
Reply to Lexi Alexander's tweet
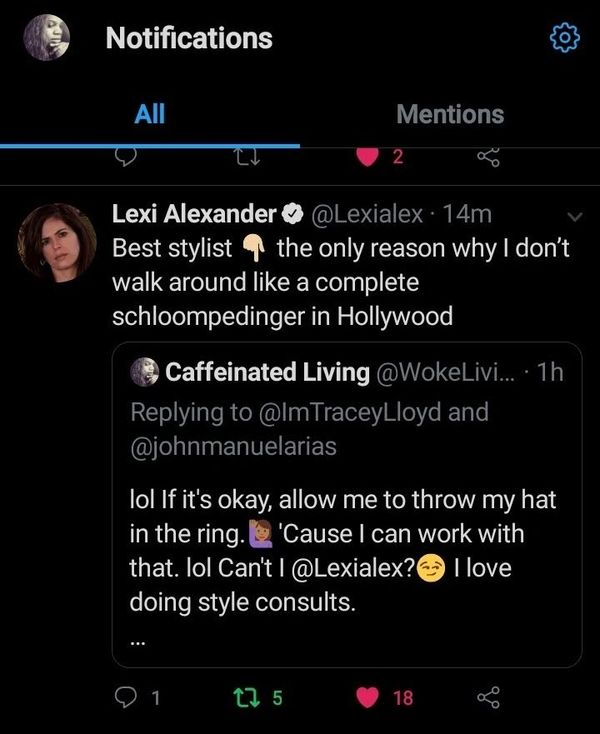pos(125,698)
